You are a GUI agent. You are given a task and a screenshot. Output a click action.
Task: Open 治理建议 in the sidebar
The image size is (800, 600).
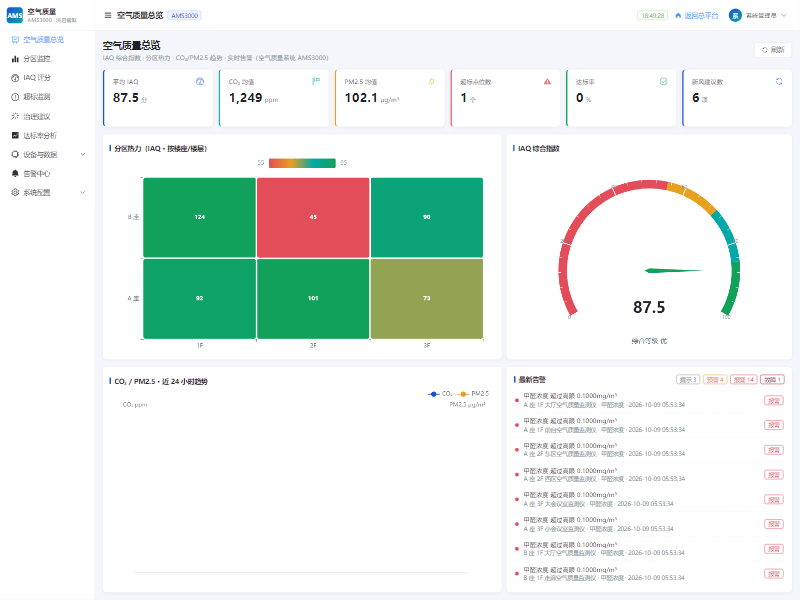click(47, 116)
